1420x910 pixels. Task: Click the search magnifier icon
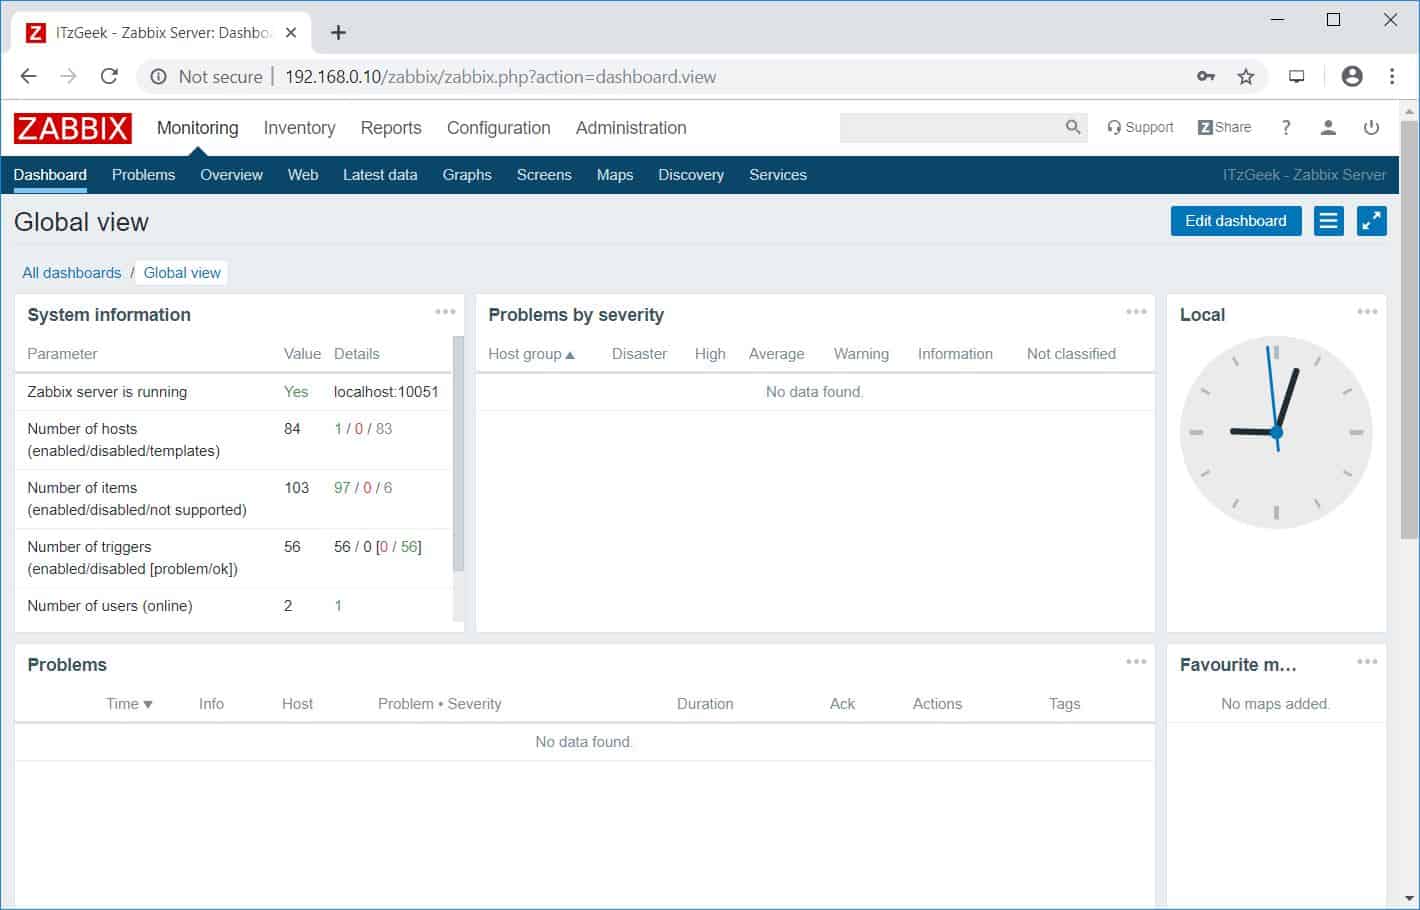(1073, 127)
